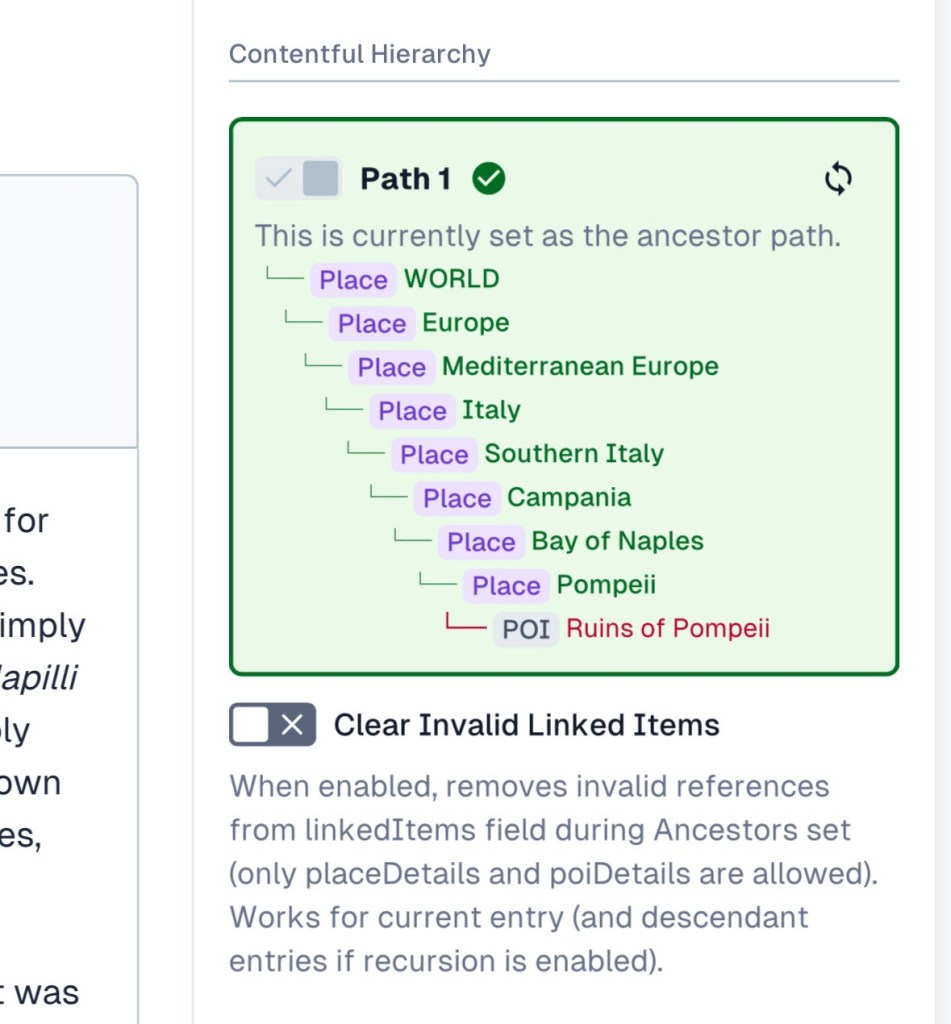951x1024 pixels.
Task: Click the Contentful Hierarchy section heading
Action: tap(360, 54)
